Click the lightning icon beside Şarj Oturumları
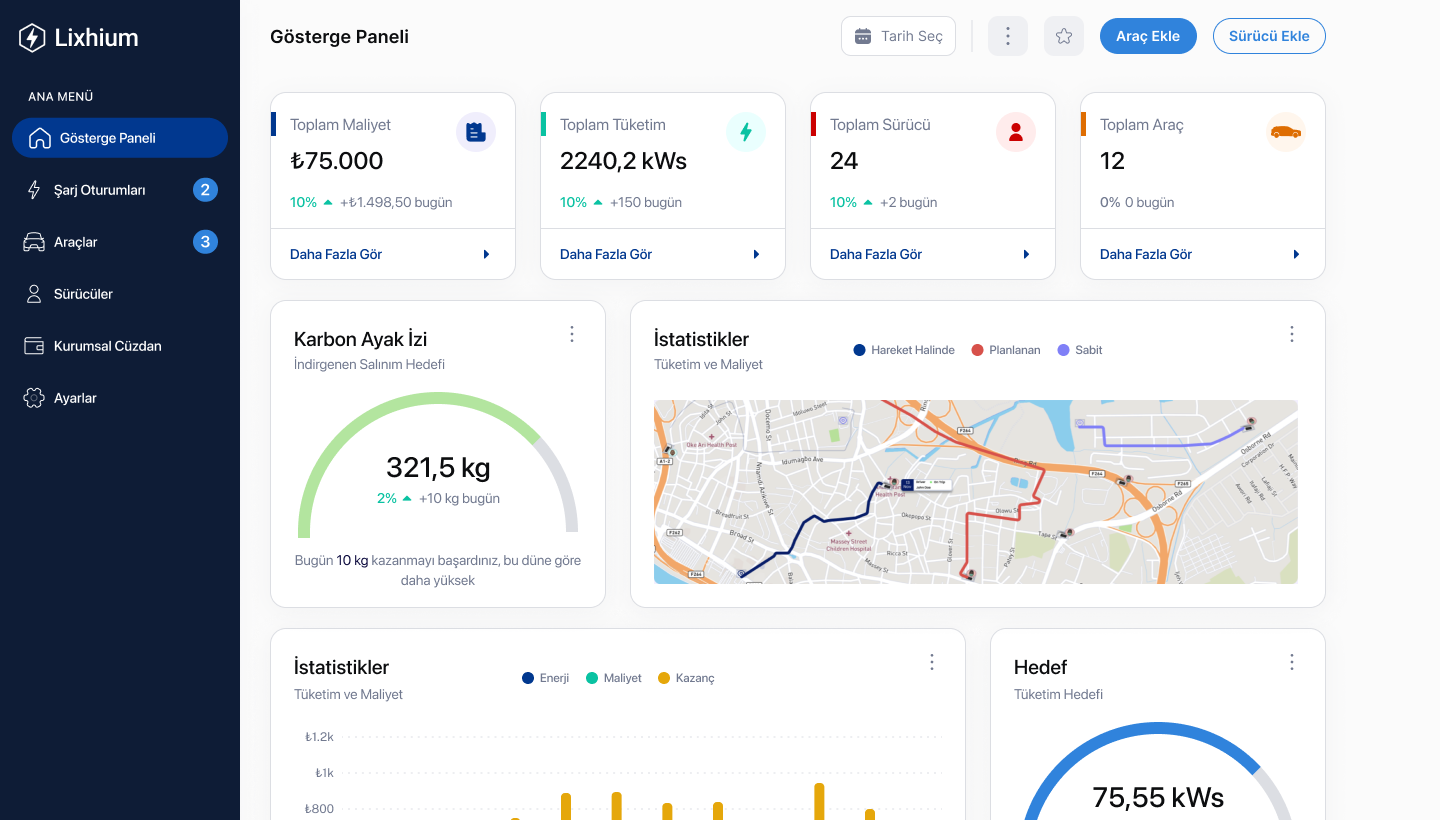The height and width of the screenshot is (820, 1440). [34, 190]
